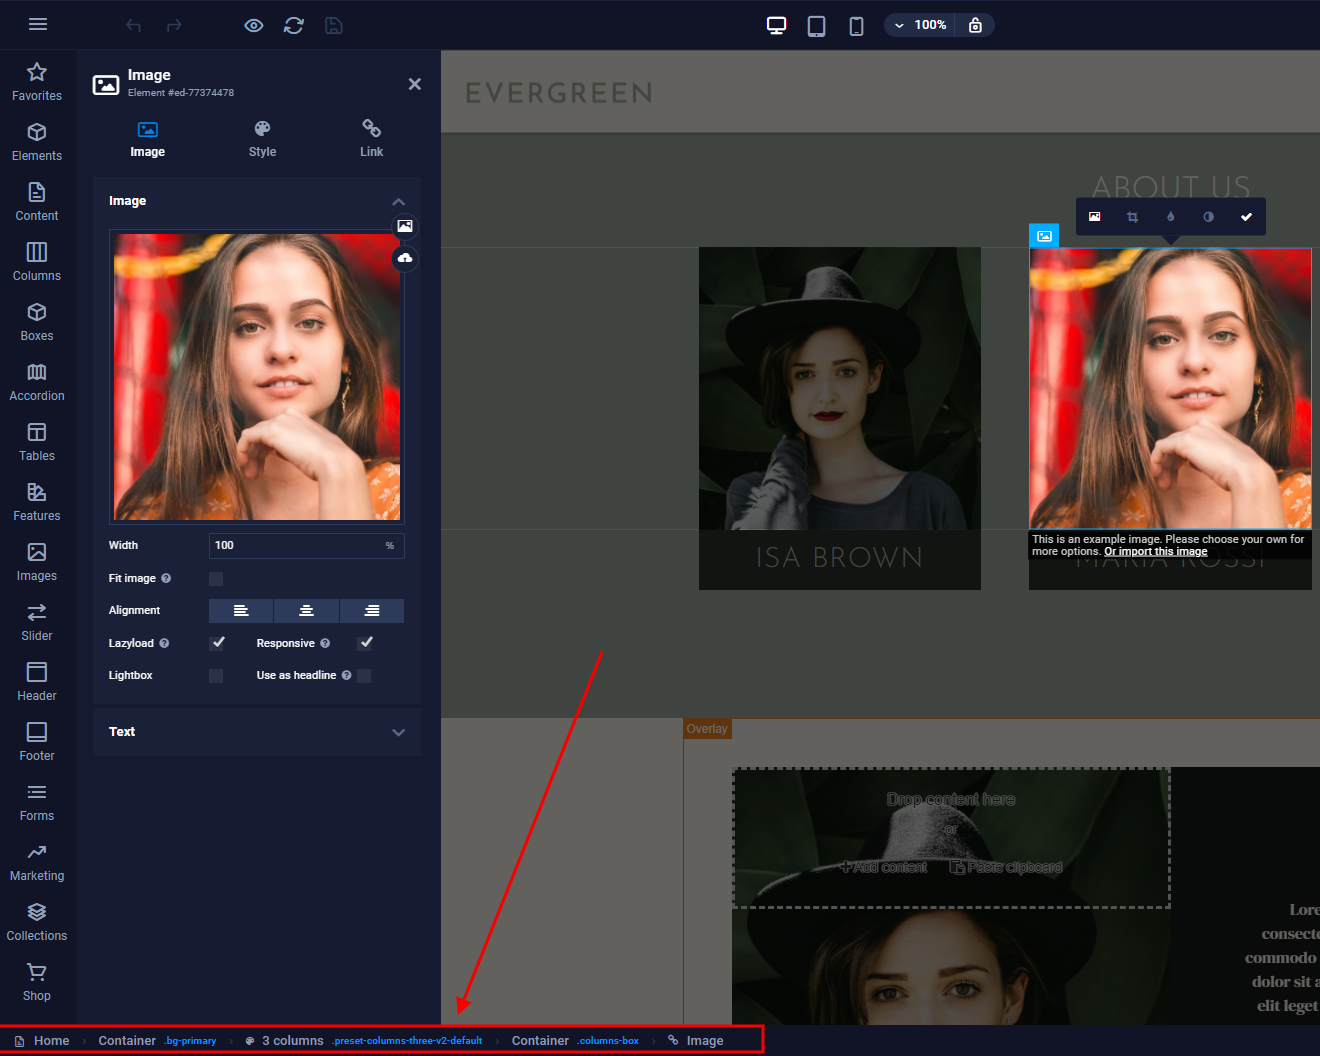
Task: Collapse the Image section panel
Action: [398, 201]
